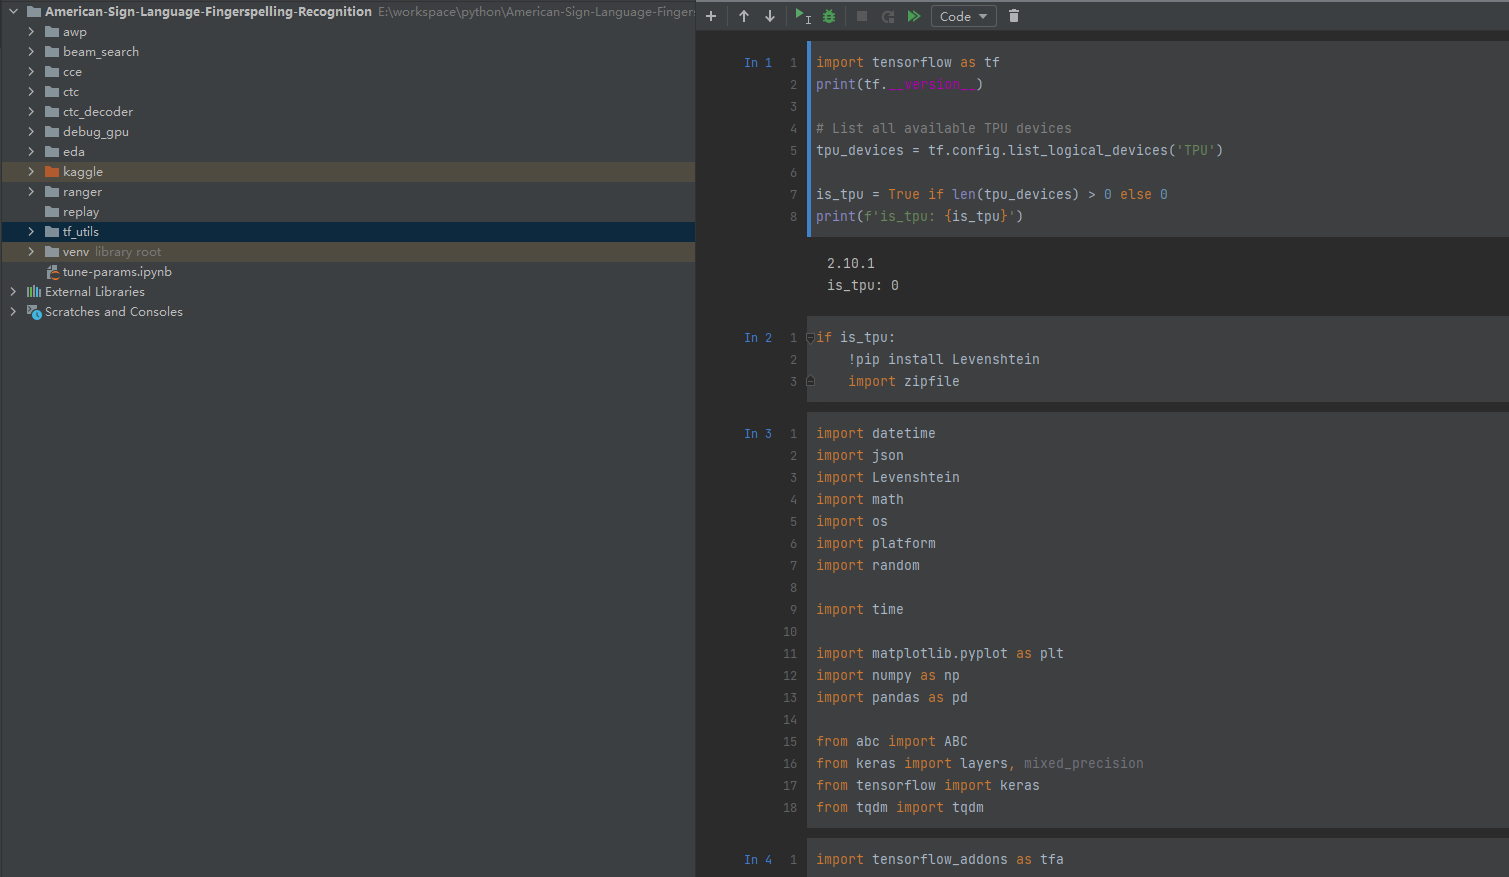The width and height of the screenshot is (1509, 877).
Task: Expand External Libraries node
Action: coord(13,292)
